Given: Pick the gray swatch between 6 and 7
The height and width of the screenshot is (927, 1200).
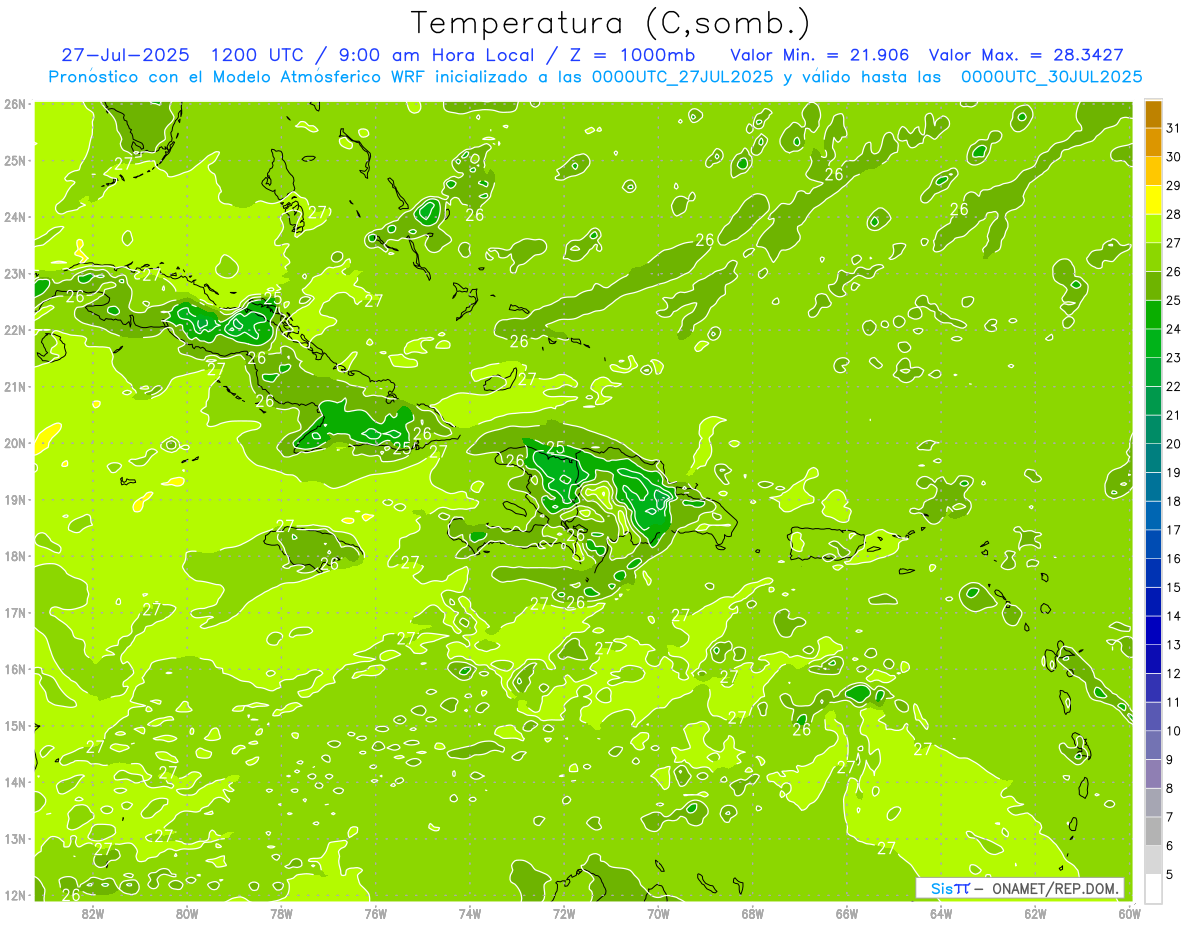Looking at the screenshot, I should (x=1153, y=831).
